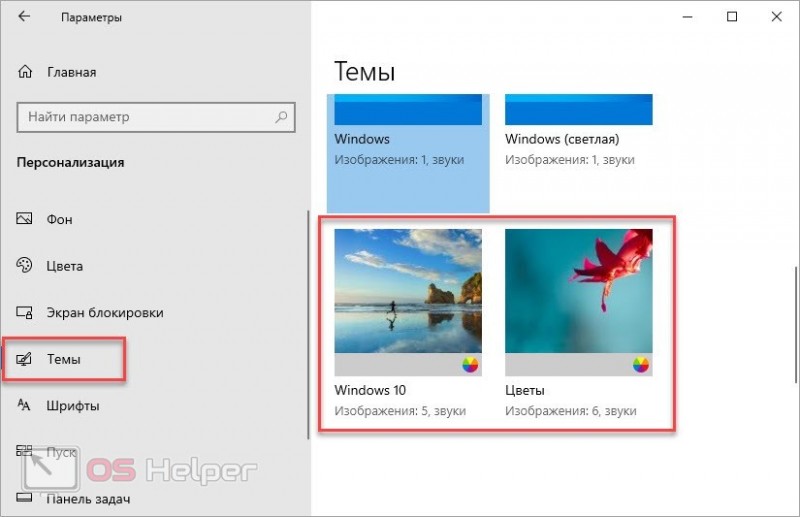The image size is (800, 517).
Task: Close the Параметры window
Action: tap(777, 17)
